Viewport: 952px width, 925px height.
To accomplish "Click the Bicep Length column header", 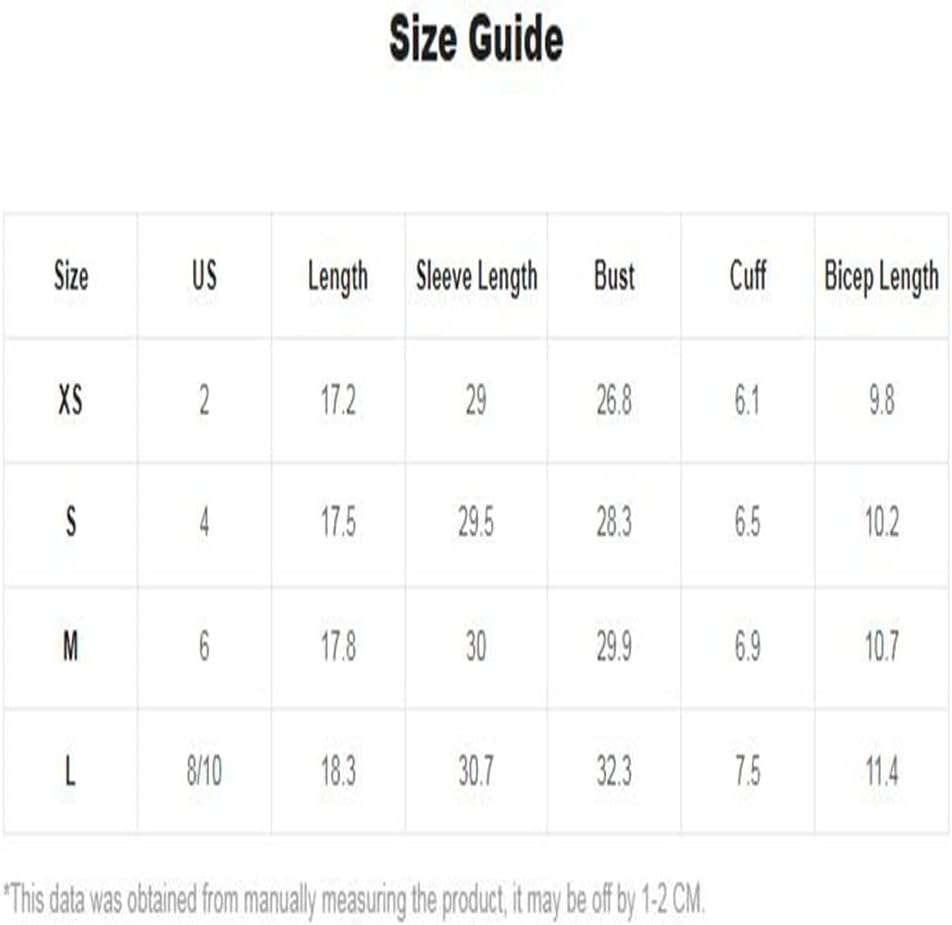I will 882,277.
